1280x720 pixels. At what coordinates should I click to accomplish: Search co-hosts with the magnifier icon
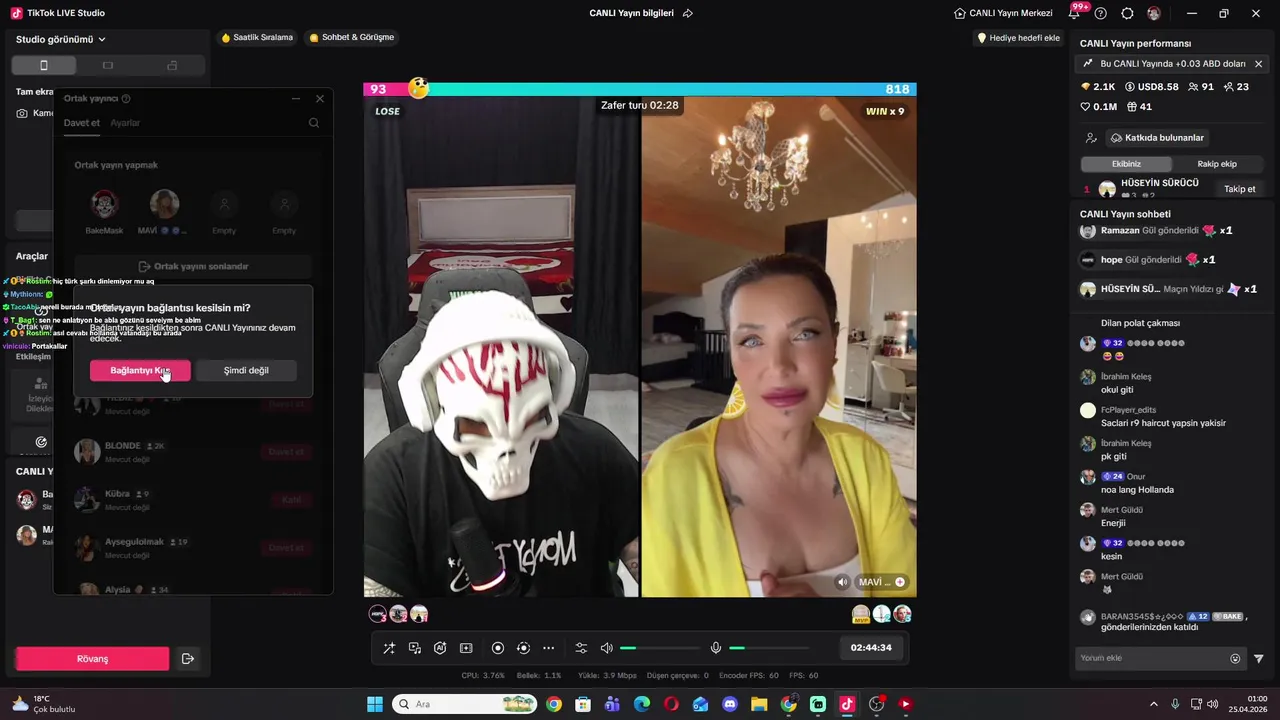[x=314, y=123]
